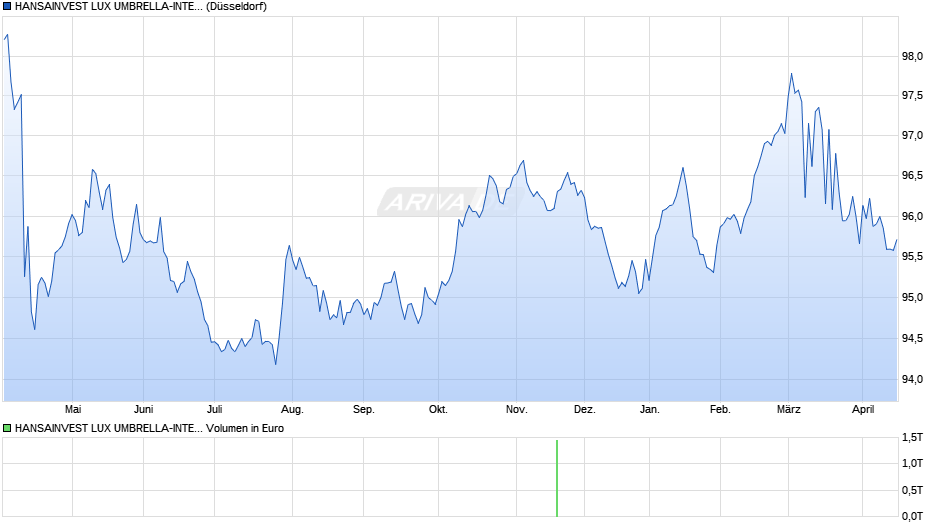Click the 'Aug.' month label
940x526 pixels.
click(x=293, y=409)
